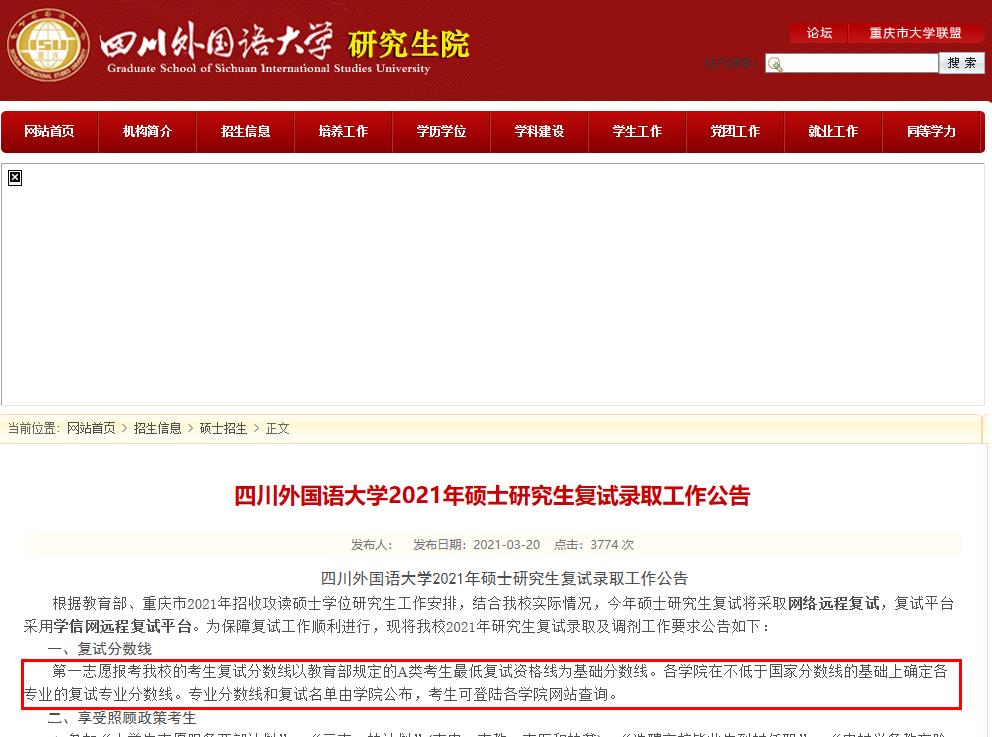Click 网站首页 in the breadcrumb trail
The image size is (992, 737).
pyautogui.click(x=91, y=428)
